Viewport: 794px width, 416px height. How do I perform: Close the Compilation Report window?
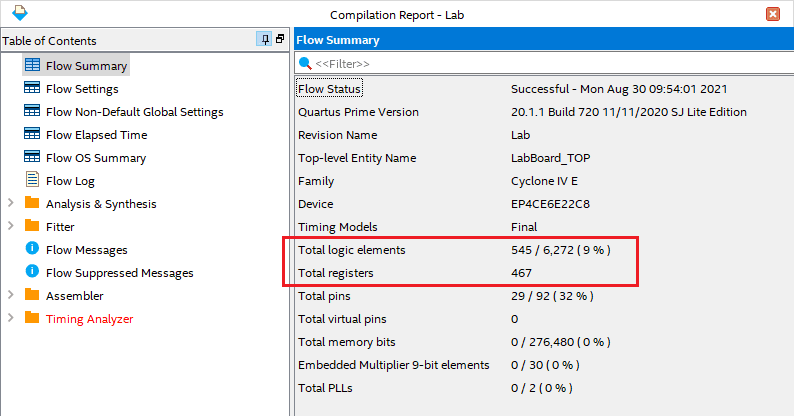[773, 14]
